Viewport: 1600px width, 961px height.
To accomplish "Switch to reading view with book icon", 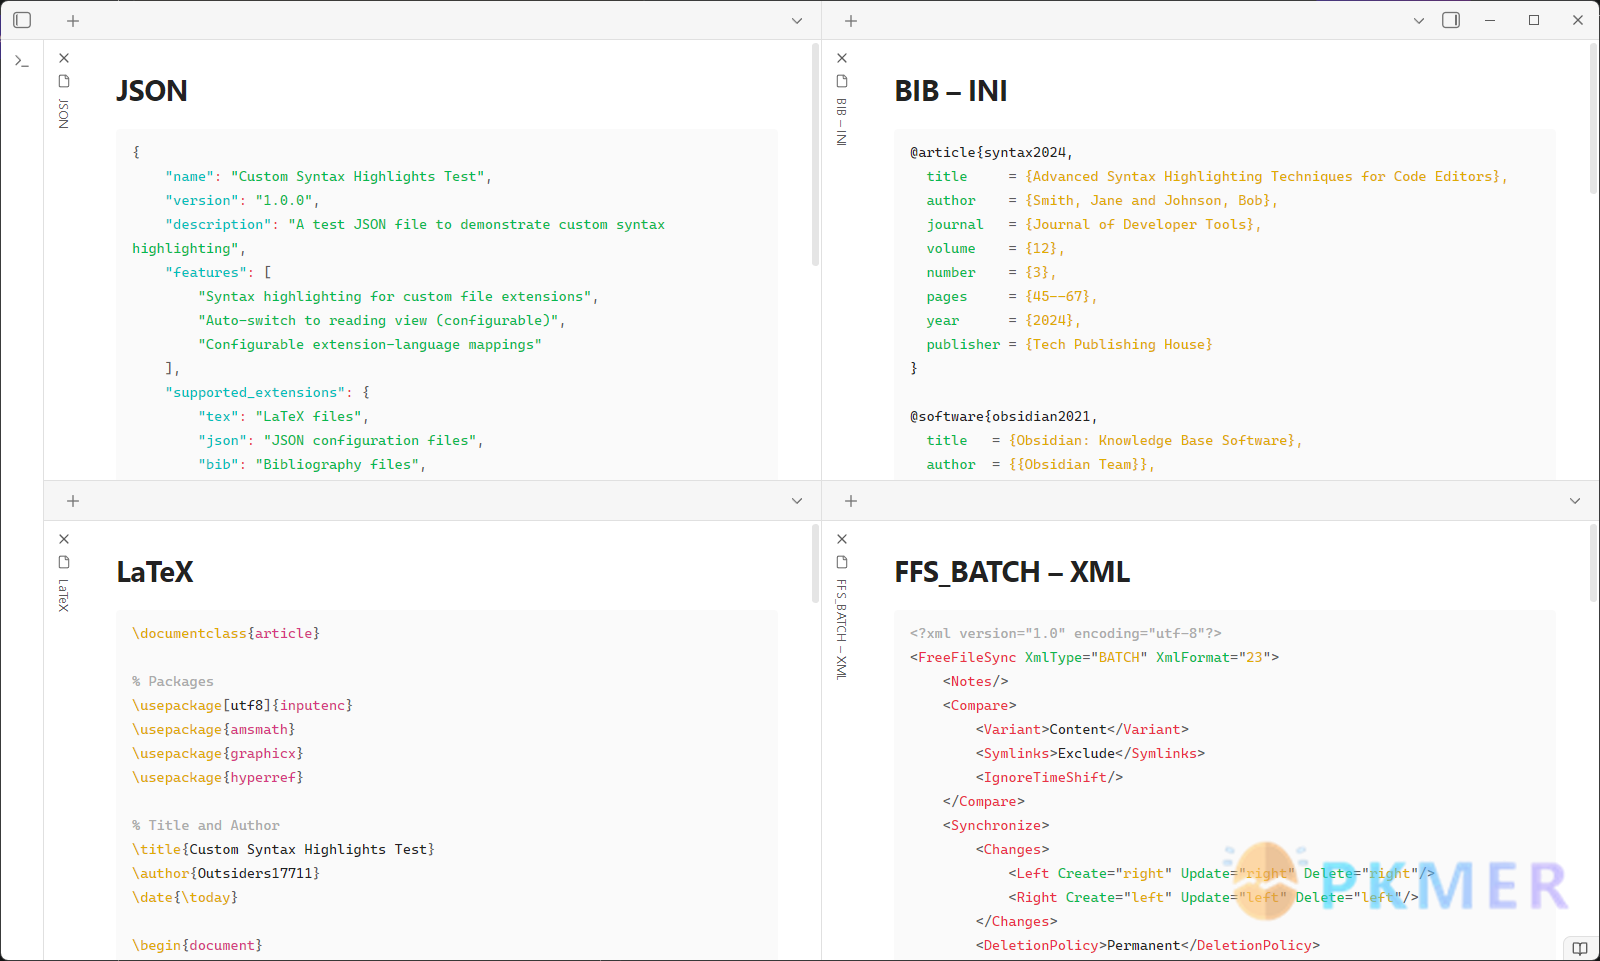I will tap(1580, 948).
